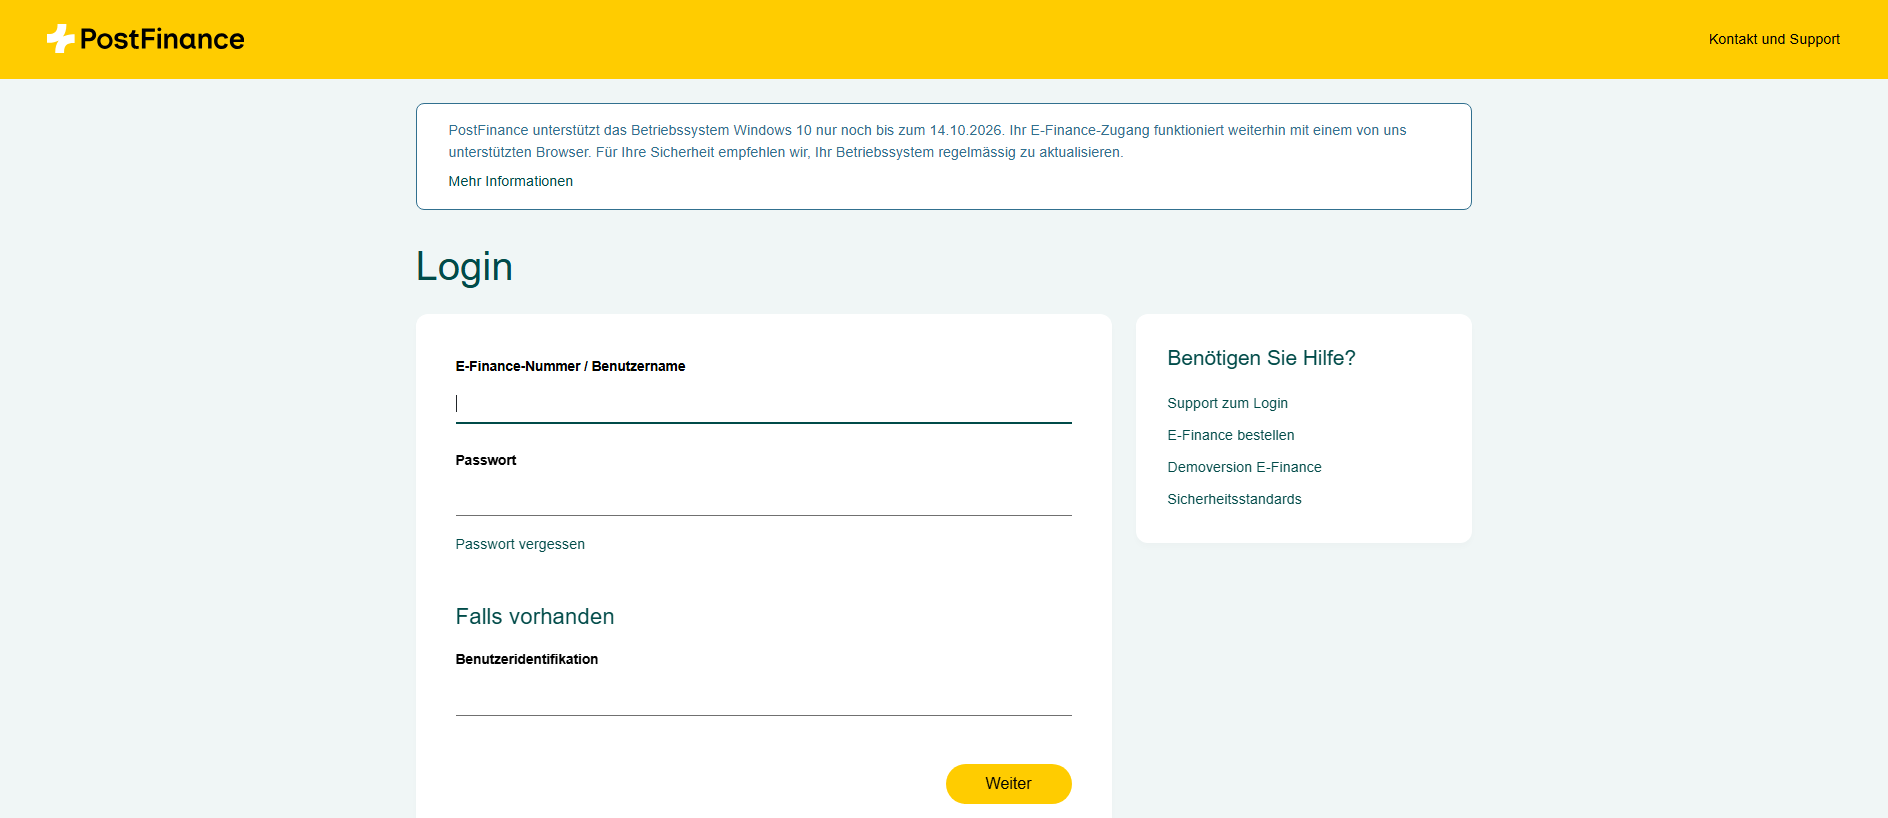Launch Demoversion E-Finance link
Image resolution: width=1888 pixels, height=818 pixels.
click(1244, 467)
